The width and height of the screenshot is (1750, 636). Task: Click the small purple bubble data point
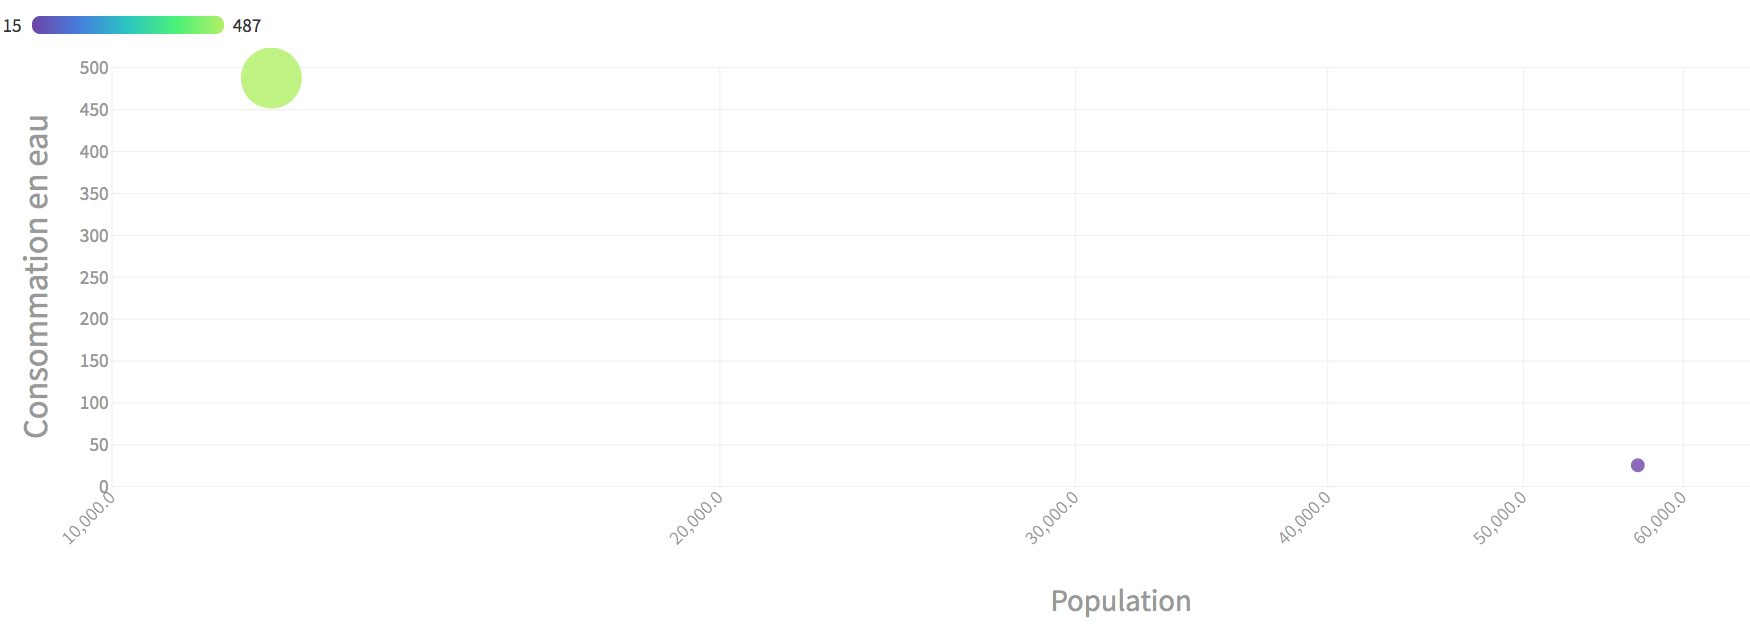(x=1637, y=465)
